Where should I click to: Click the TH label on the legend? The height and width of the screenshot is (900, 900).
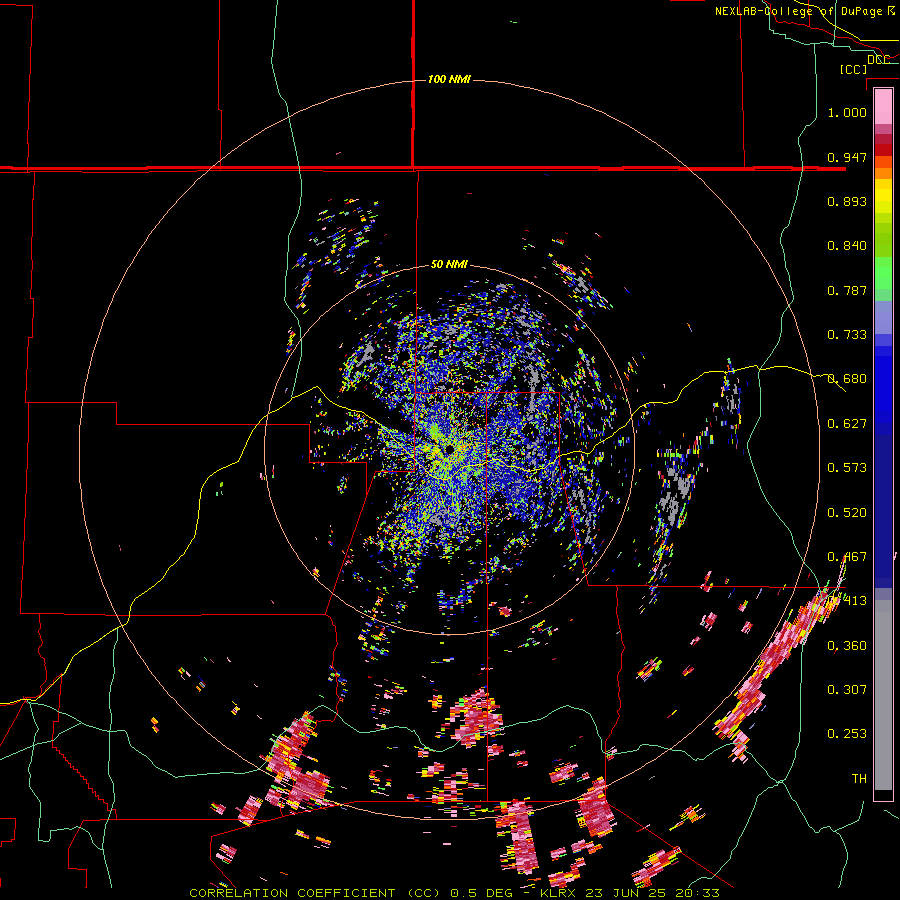click(x=859, y=778)
